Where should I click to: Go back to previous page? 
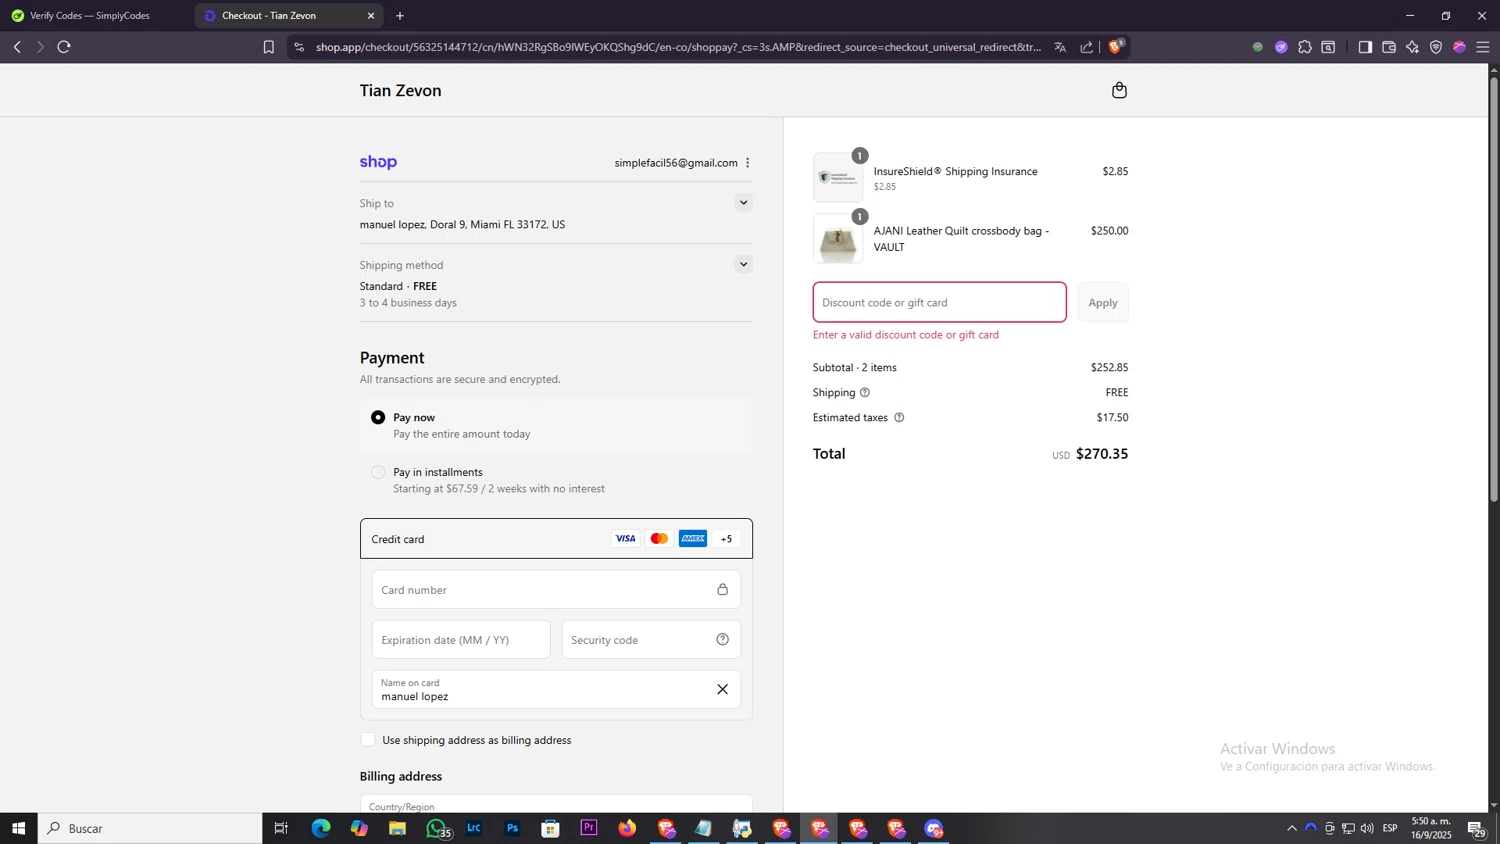tap(17, 47)
